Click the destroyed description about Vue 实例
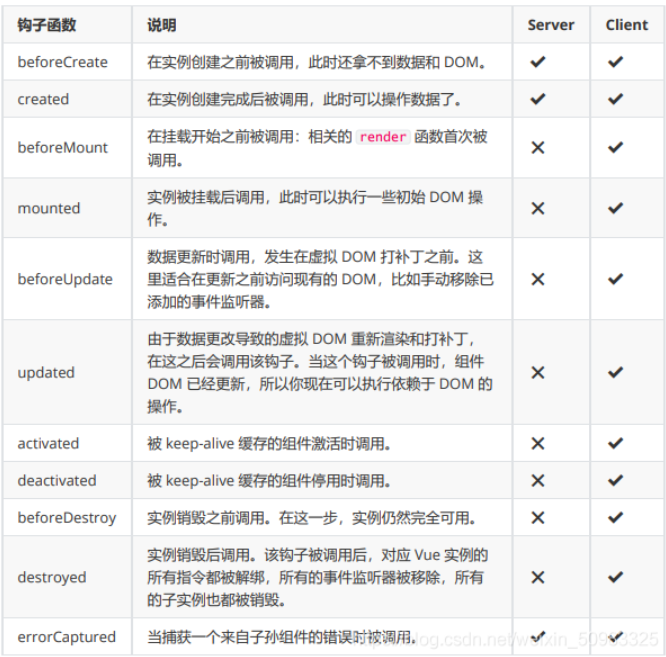 (x=317, y=577)
